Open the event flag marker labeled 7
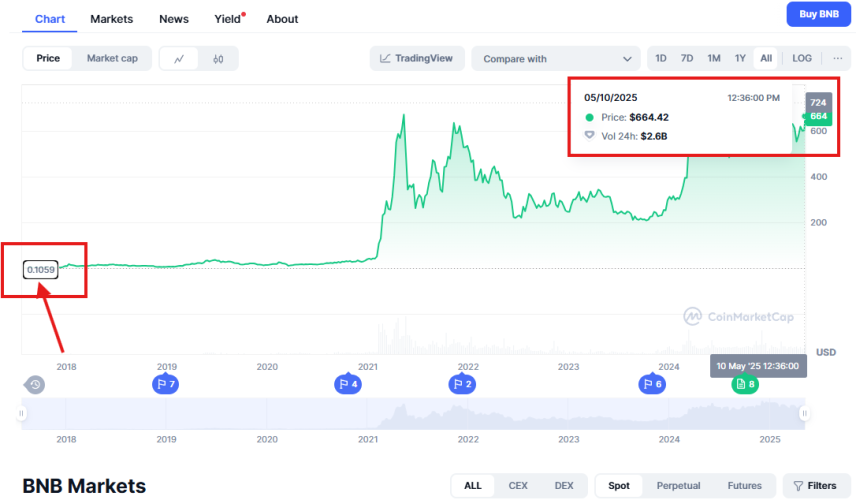This screenshot has height=500, width=856. click(x=166, y=384)
